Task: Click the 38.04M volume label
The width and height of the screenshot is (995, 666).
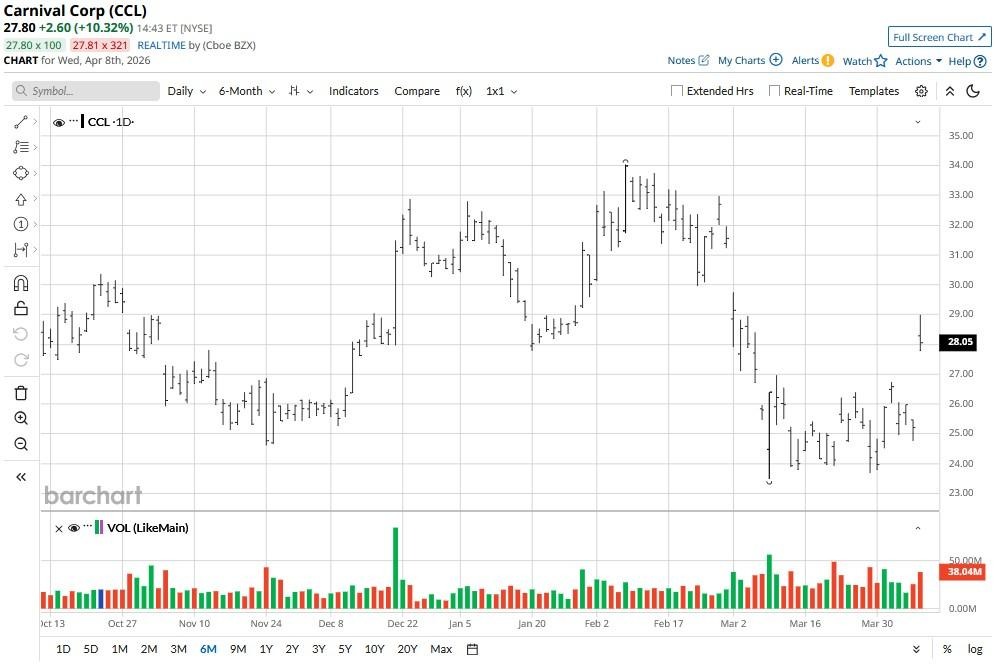Action: [963, 571]
